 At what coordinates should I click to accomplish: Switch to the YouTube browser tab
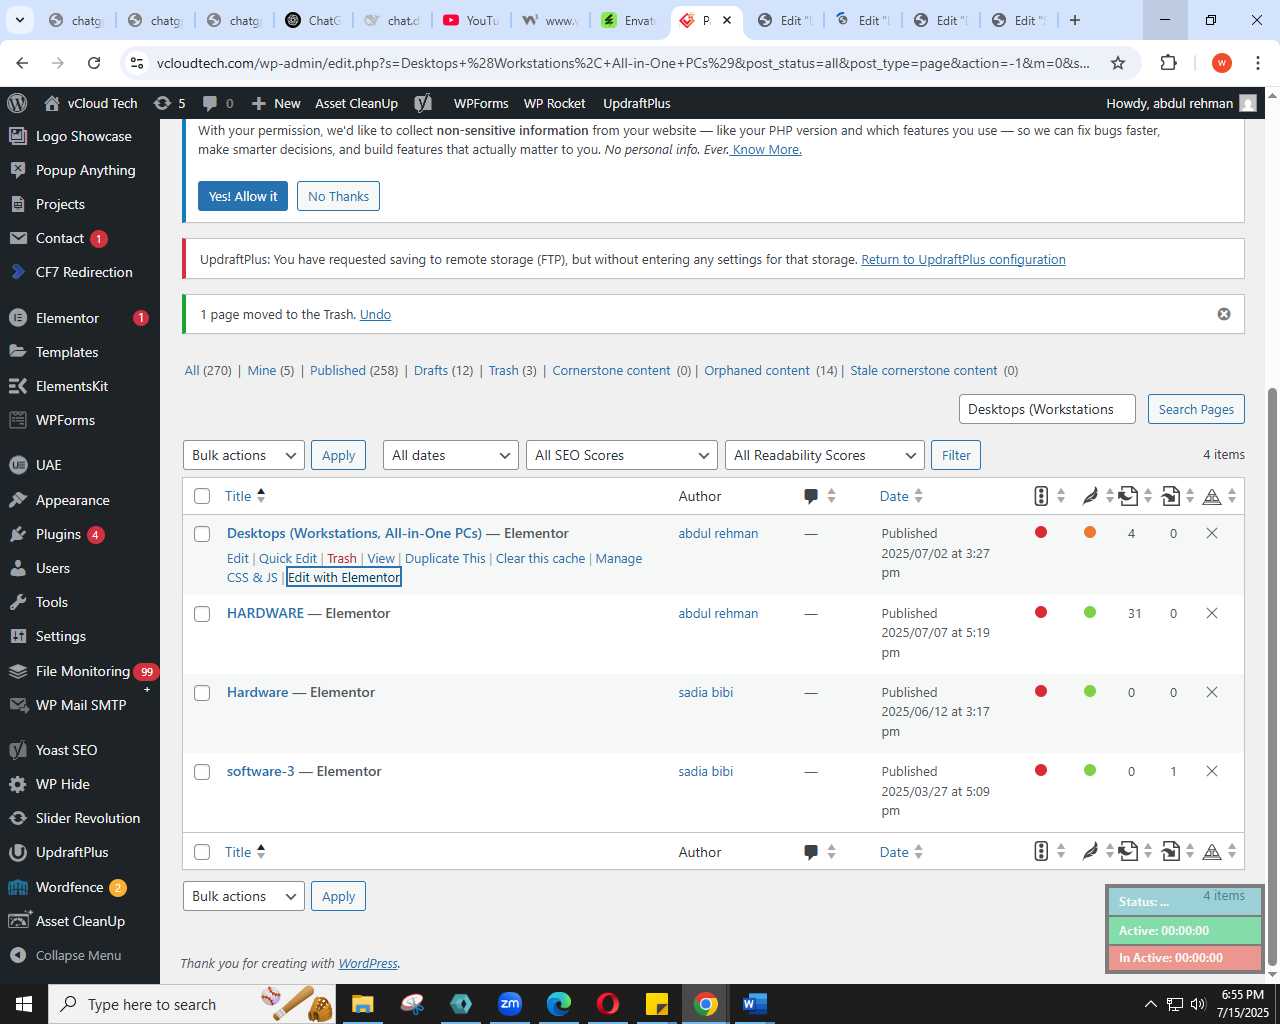tap(470, 20)
